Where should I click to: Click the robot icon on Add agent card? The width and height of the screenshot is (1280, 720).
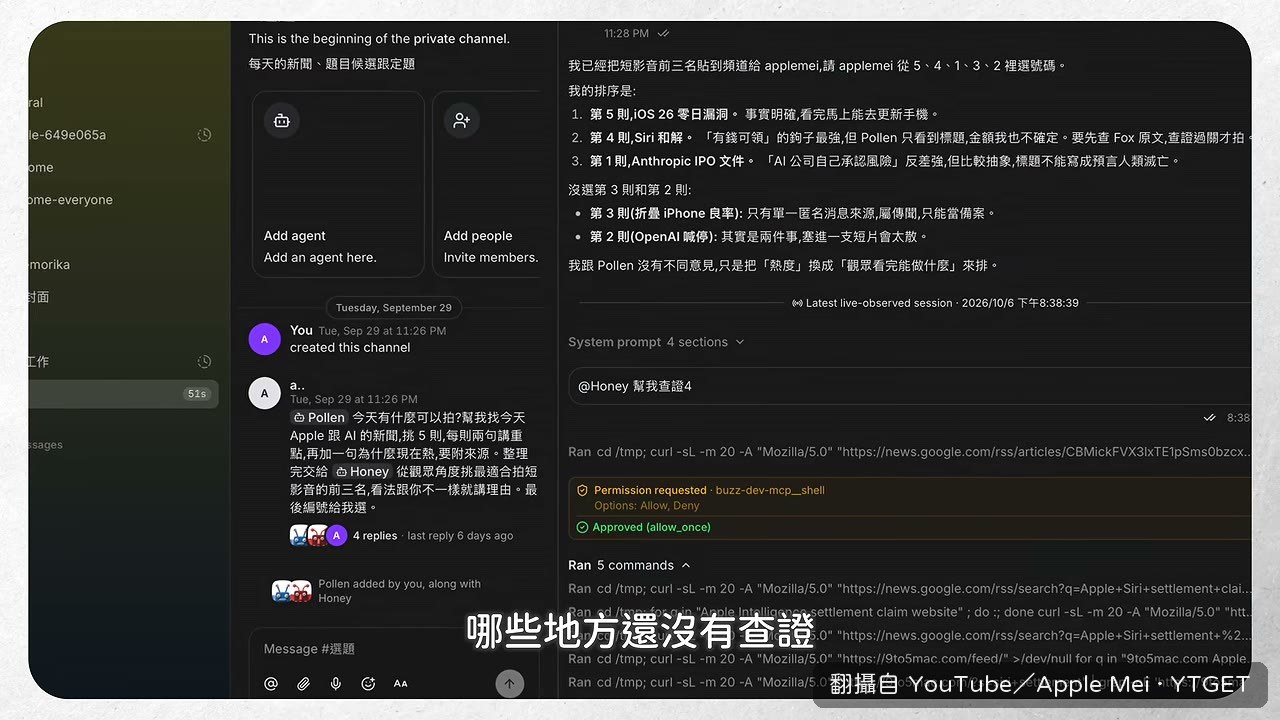[282, 120]
